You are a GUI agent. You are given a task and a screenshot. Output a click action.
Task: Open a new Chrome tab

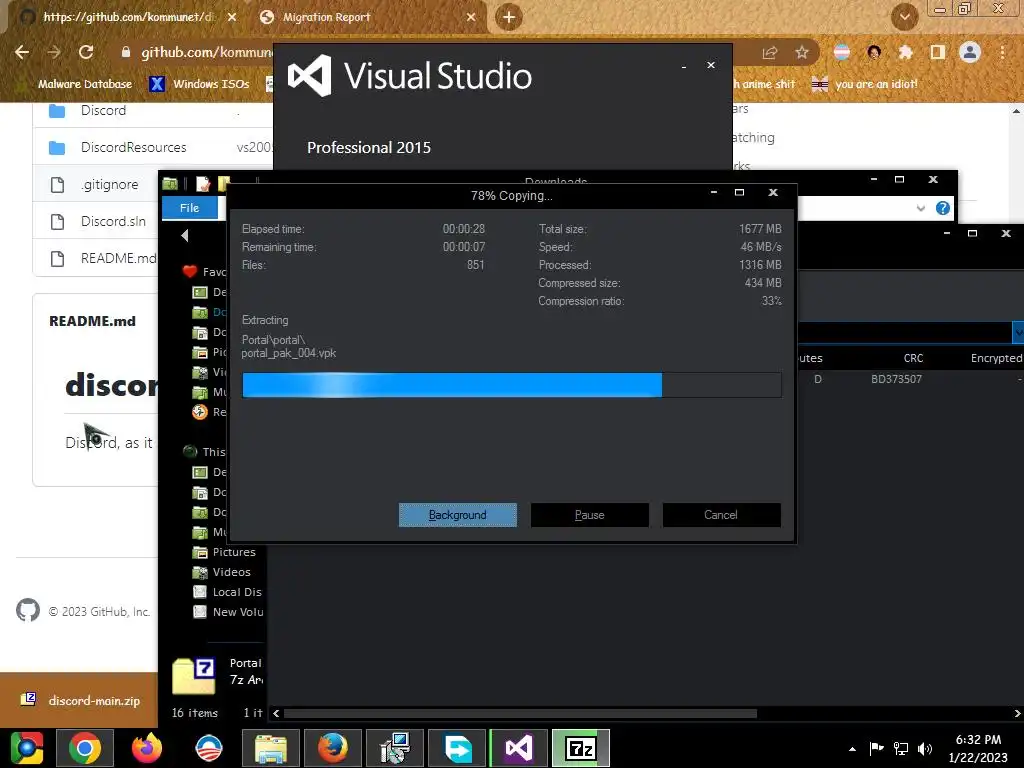point(509,17)
